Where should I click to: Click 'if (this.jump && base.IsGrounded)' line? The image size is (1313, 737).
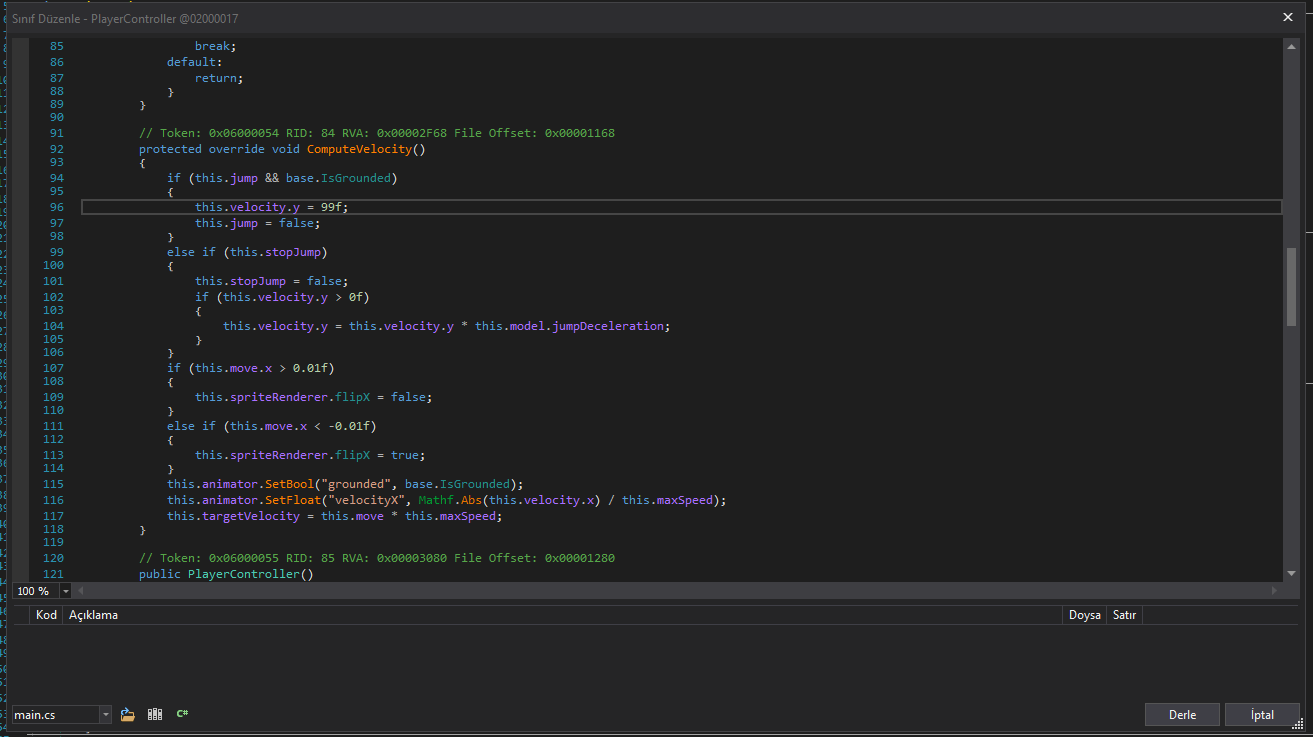[x=282, y=178]
